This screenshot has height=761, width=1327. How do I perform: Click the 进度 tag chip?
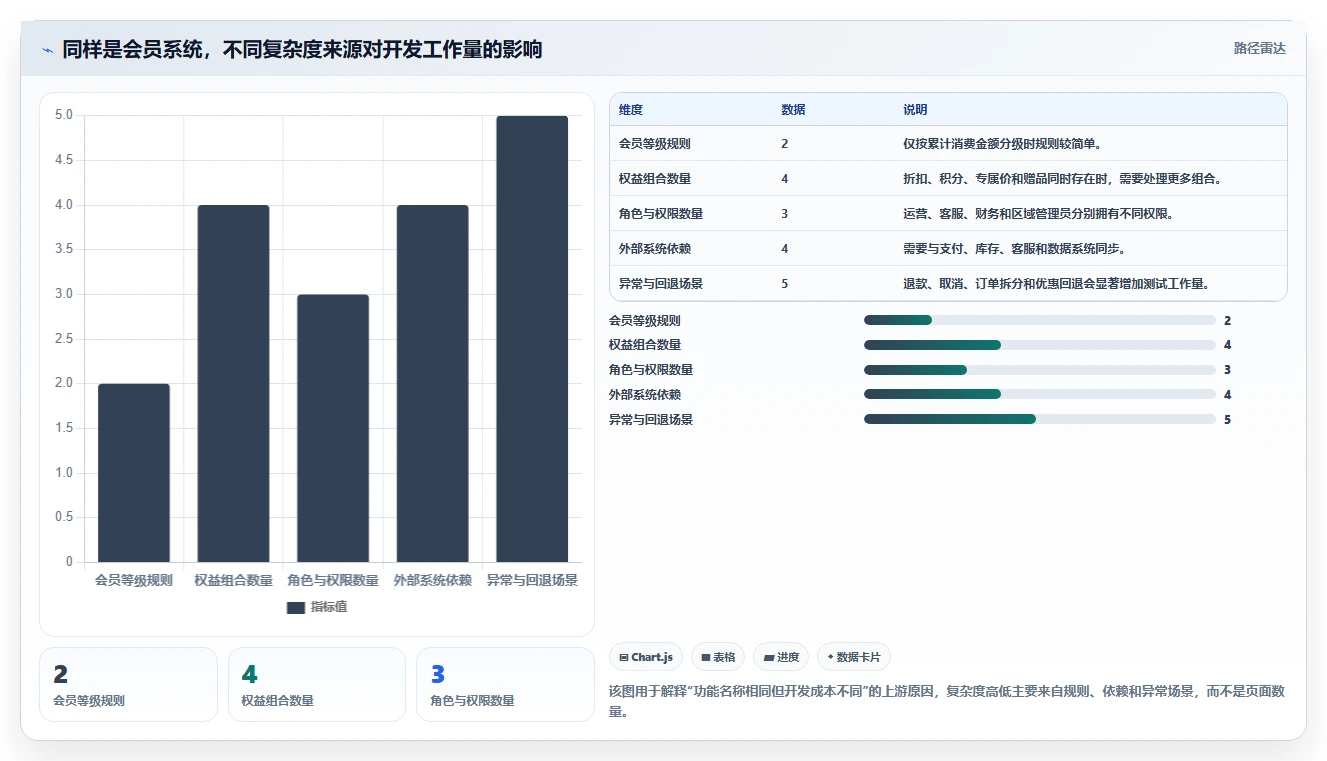click(781, 657)
